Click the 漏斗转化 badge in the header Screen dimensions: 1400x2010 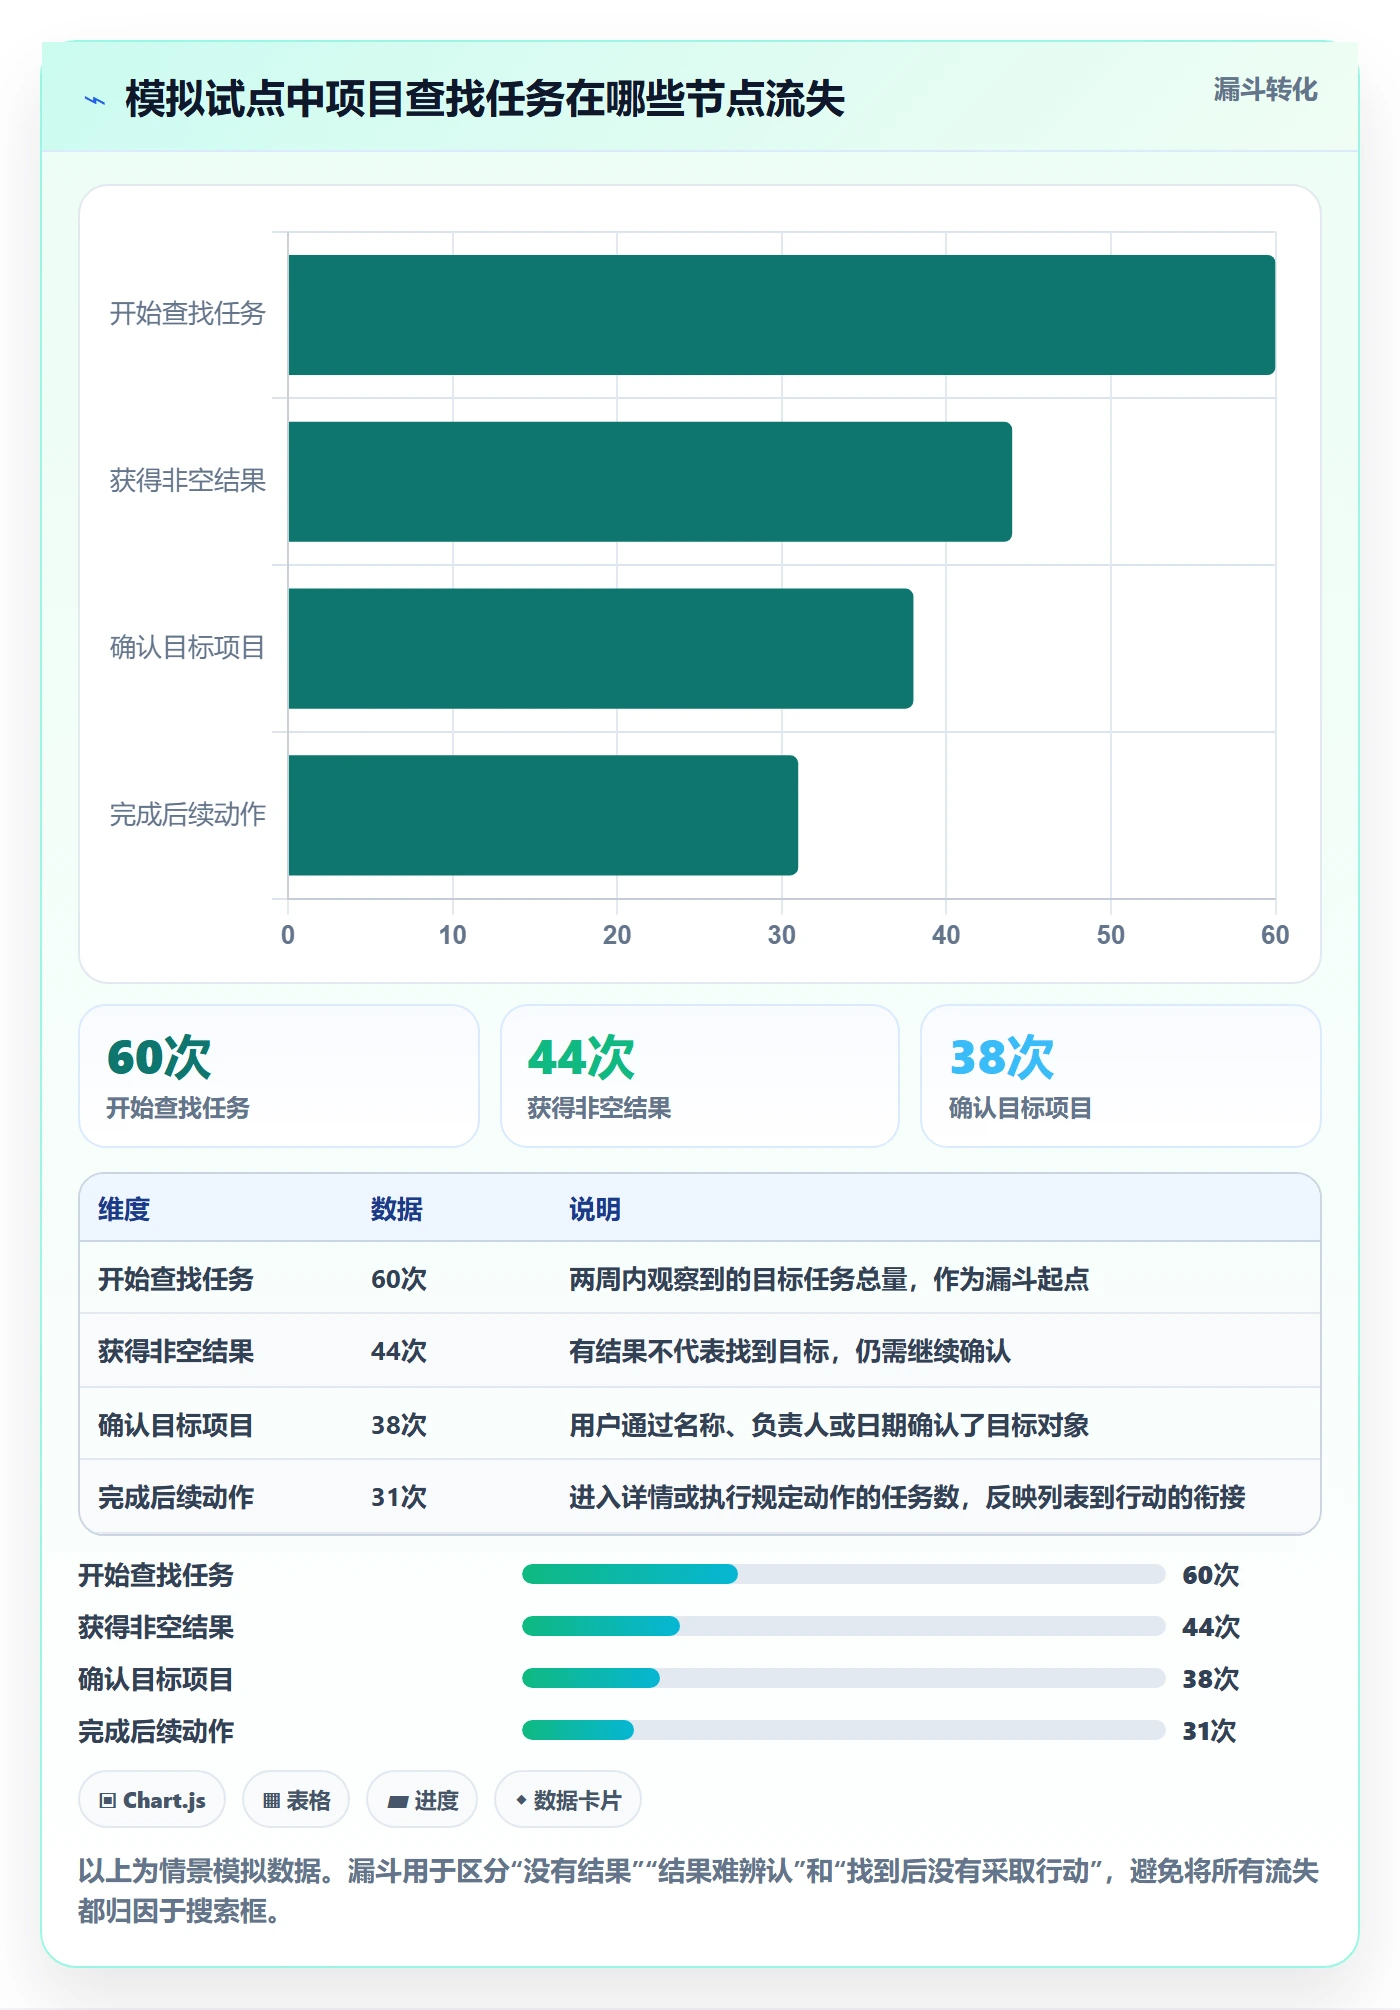[x=1265, y=90]
